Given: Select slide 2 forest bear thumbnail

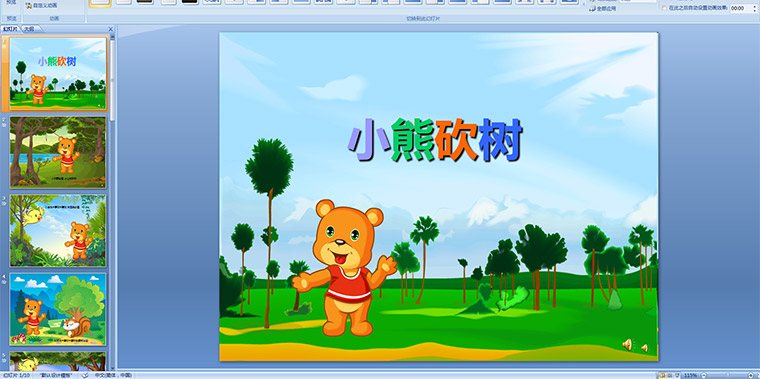Looking at the screenshot, I should tap(58, 152).
